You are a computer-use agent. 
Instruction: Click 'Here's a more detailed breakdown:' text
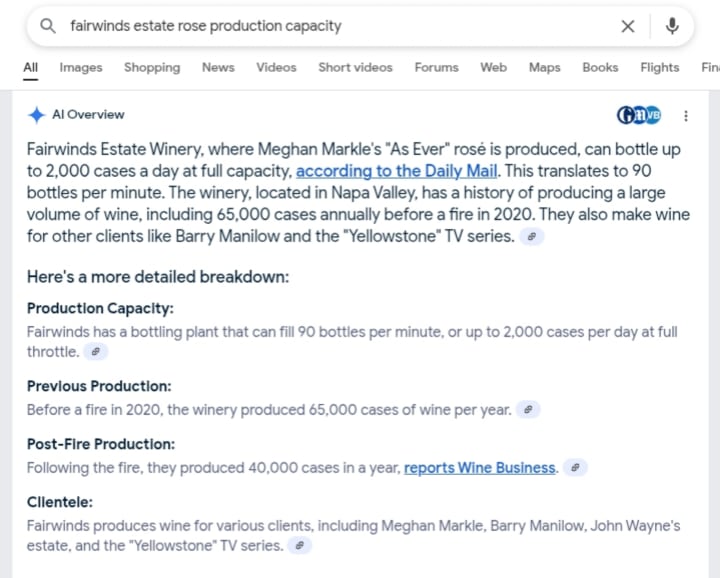158,277
